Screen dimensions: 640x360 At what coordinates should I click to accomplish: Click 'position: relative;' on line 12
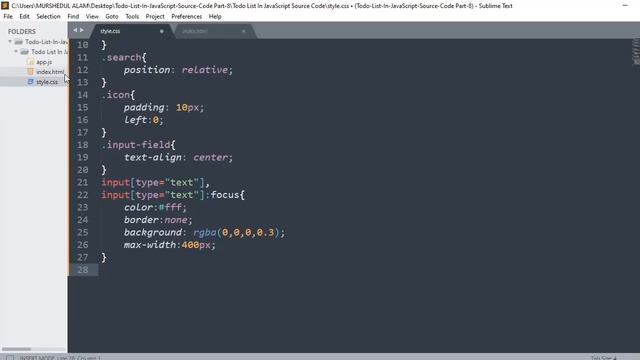(x=178, y=70)
